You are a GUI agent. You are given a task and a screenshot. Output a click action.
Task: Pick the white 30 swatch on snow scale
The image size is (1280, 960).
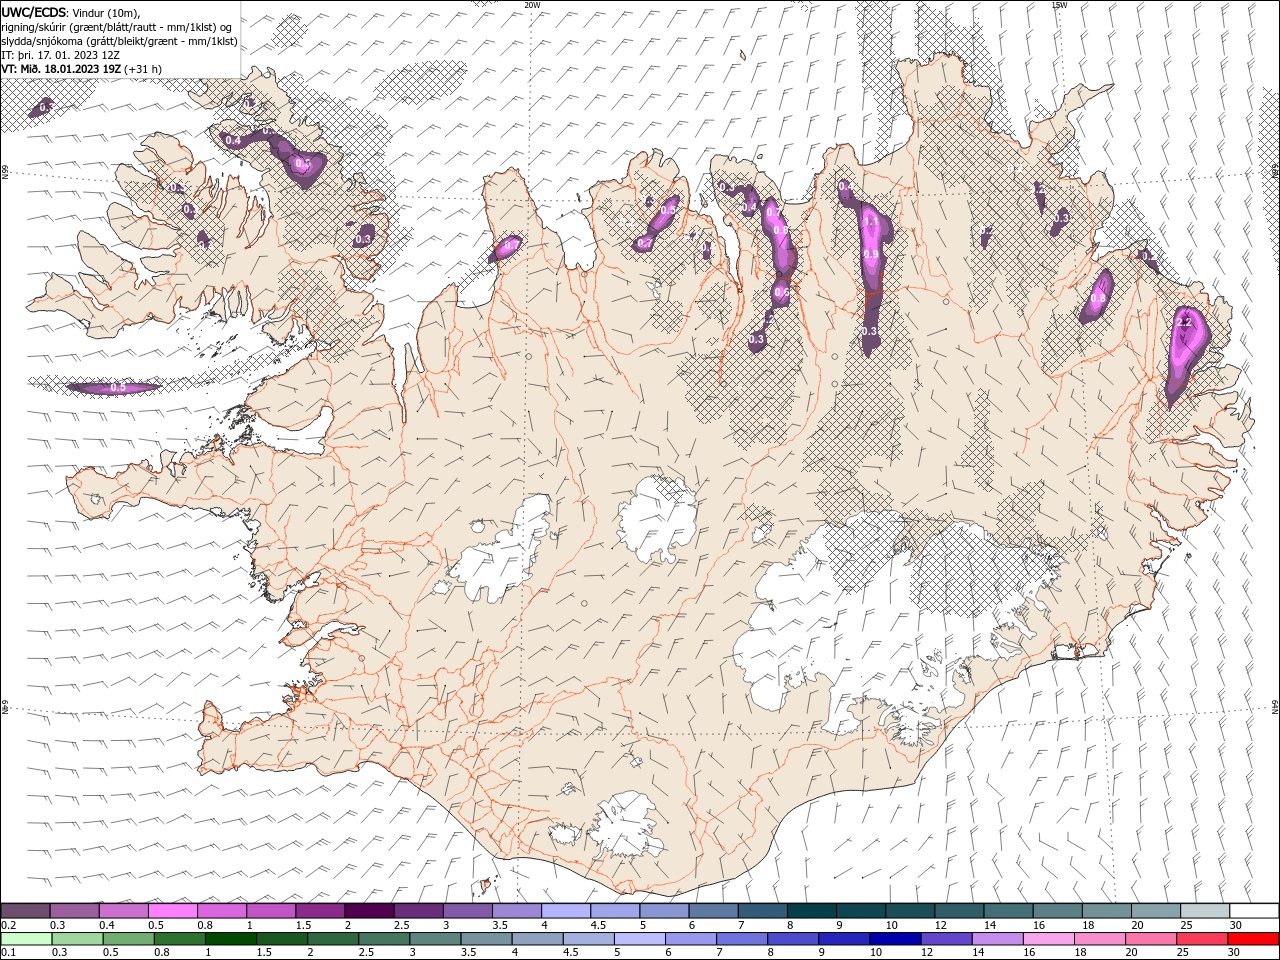click(x=1253, y=911)
